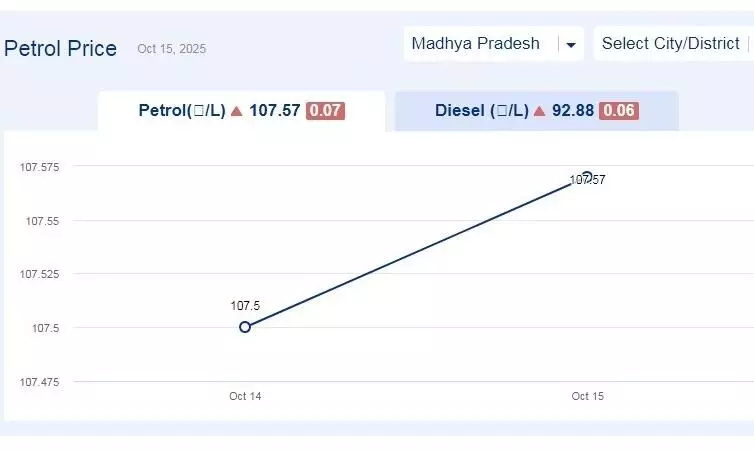The image size is (754, 452).
Task: Open the Madhya Pradesh state dropdown
Action: point(476,44)
